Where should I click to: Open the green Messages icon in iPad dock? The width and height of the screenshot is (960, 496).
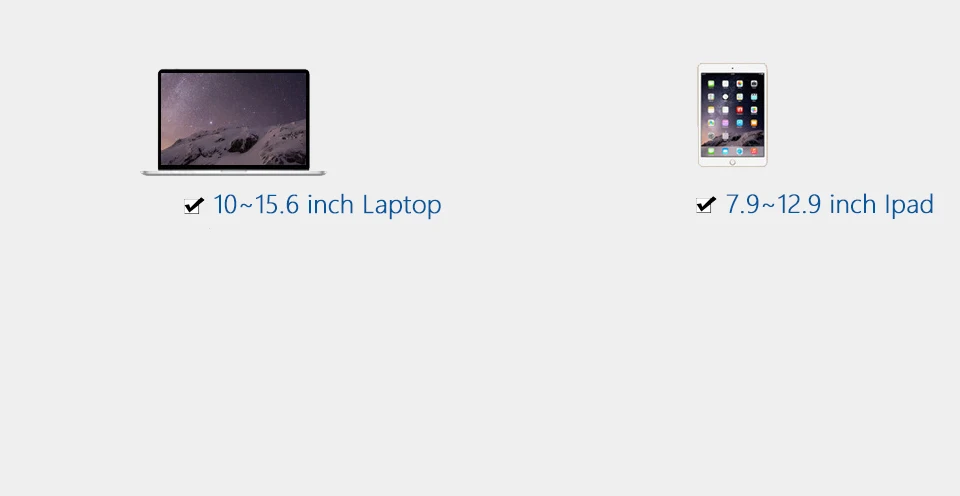coord(711,151)
